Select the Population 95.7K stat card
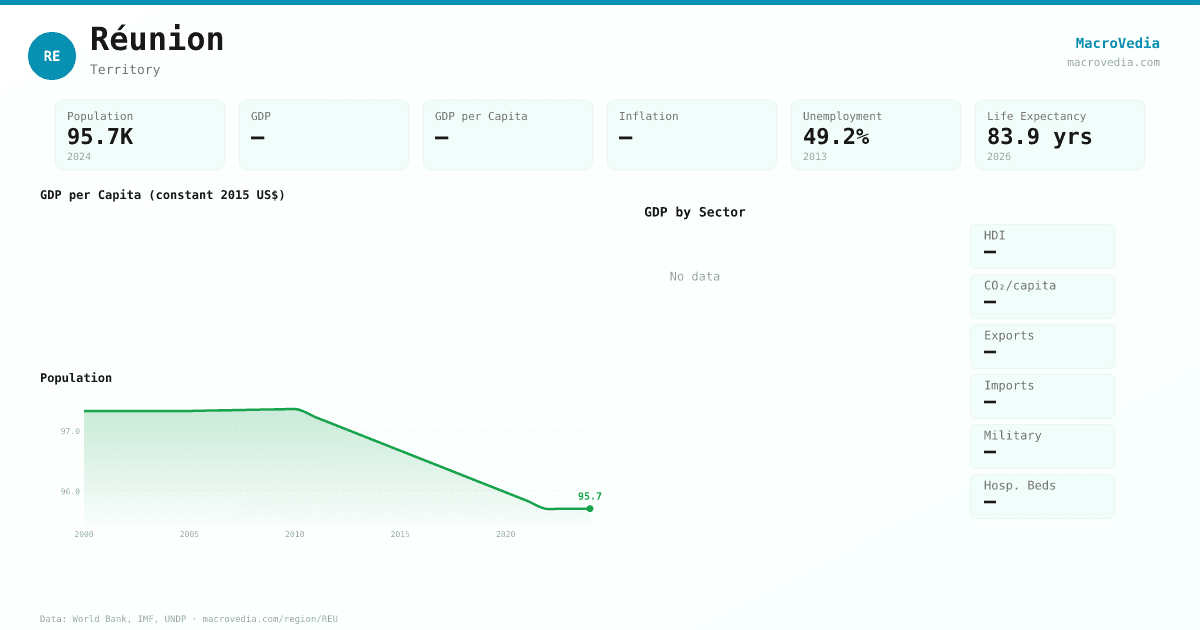Viewport: 1200px width, 630px height. 140,135
